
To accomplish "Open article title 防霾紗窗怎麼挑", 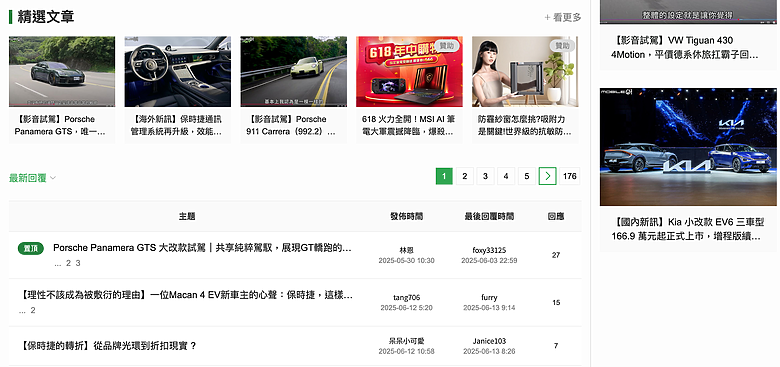I will coord(524,125).
